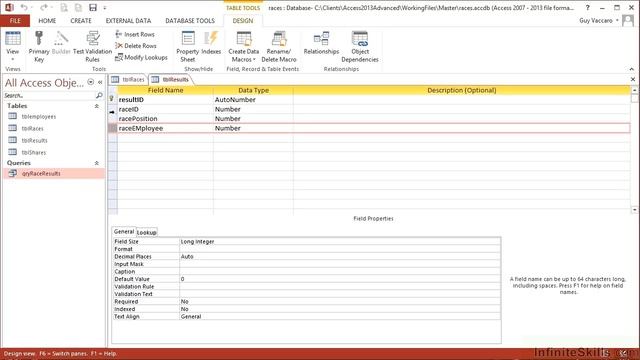Screen dimensions: 640x360
Task: Click the Decimal Places property value
Action: (x=340, y=257)
